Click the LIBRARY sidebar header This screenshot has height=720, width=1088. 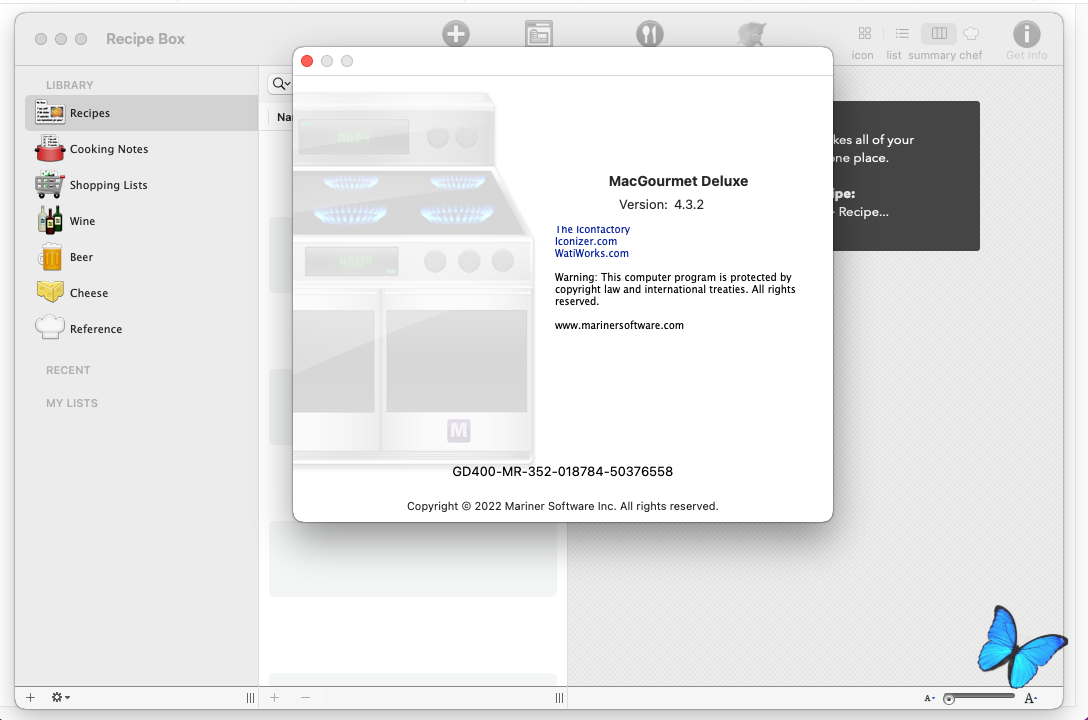pos(69,85)
